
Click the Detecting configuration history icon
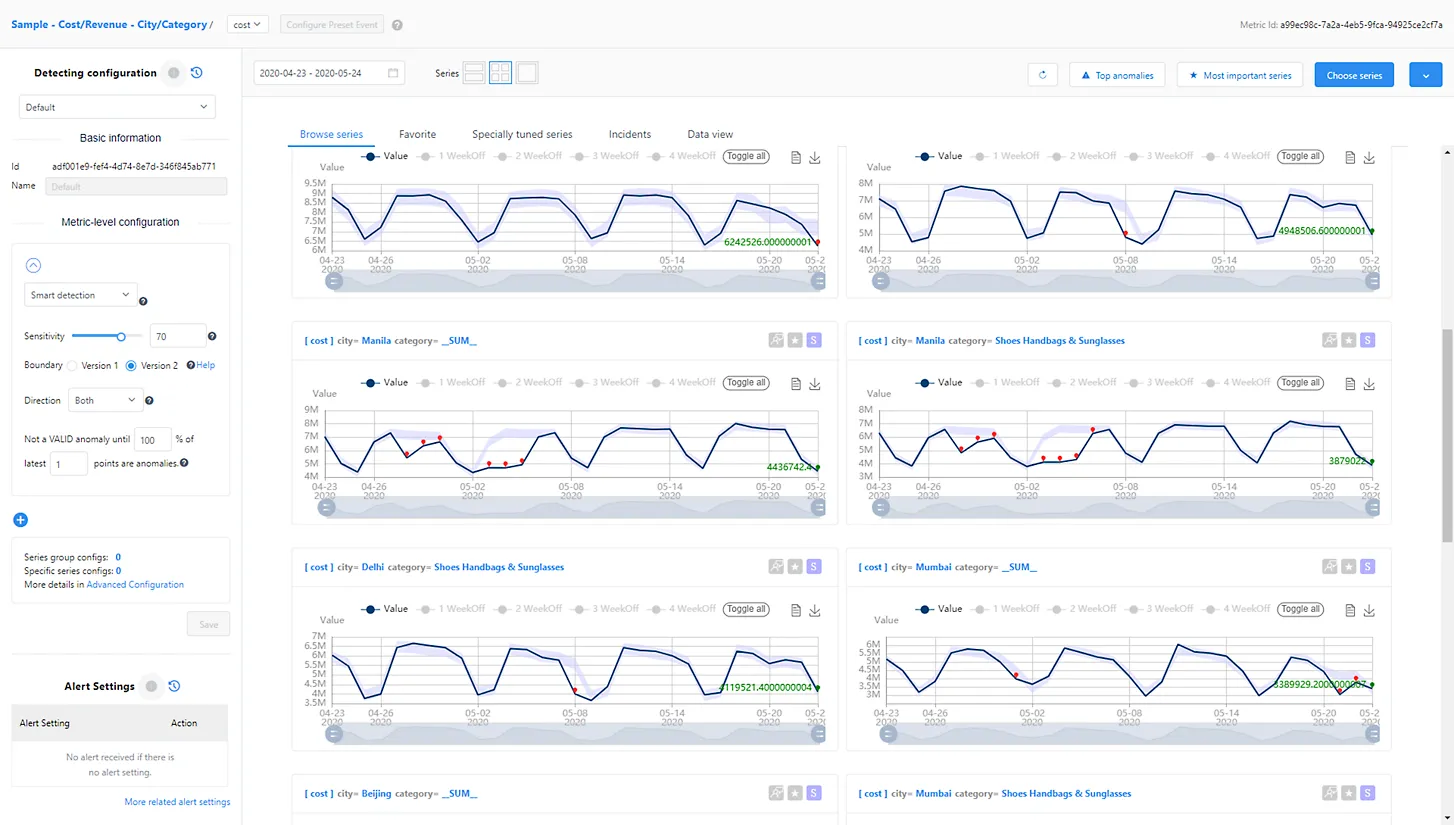[197, 73]
